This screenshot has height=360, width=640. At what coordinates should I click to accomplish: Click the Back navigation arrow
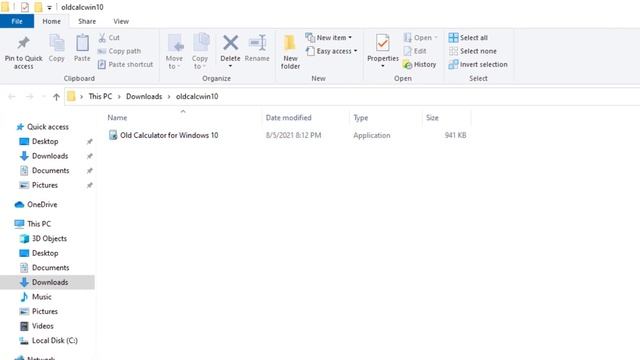[x=11, y=97]
